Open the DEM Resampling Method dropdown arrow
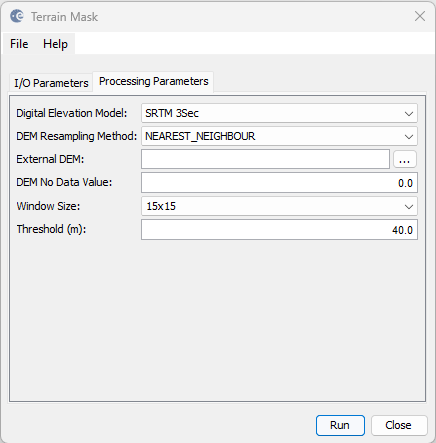Viewport: 436px width, 443px height. click(409, 137)
